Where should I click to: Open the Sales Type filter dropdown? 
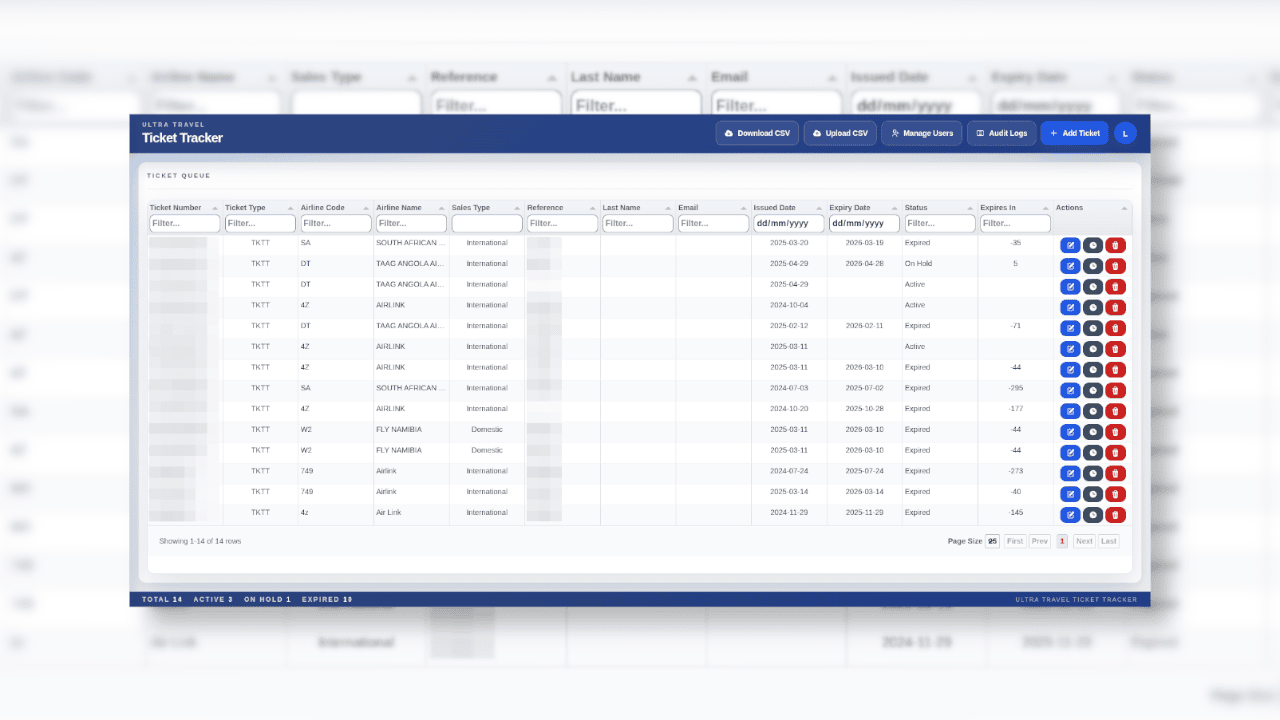coord(487,224)
